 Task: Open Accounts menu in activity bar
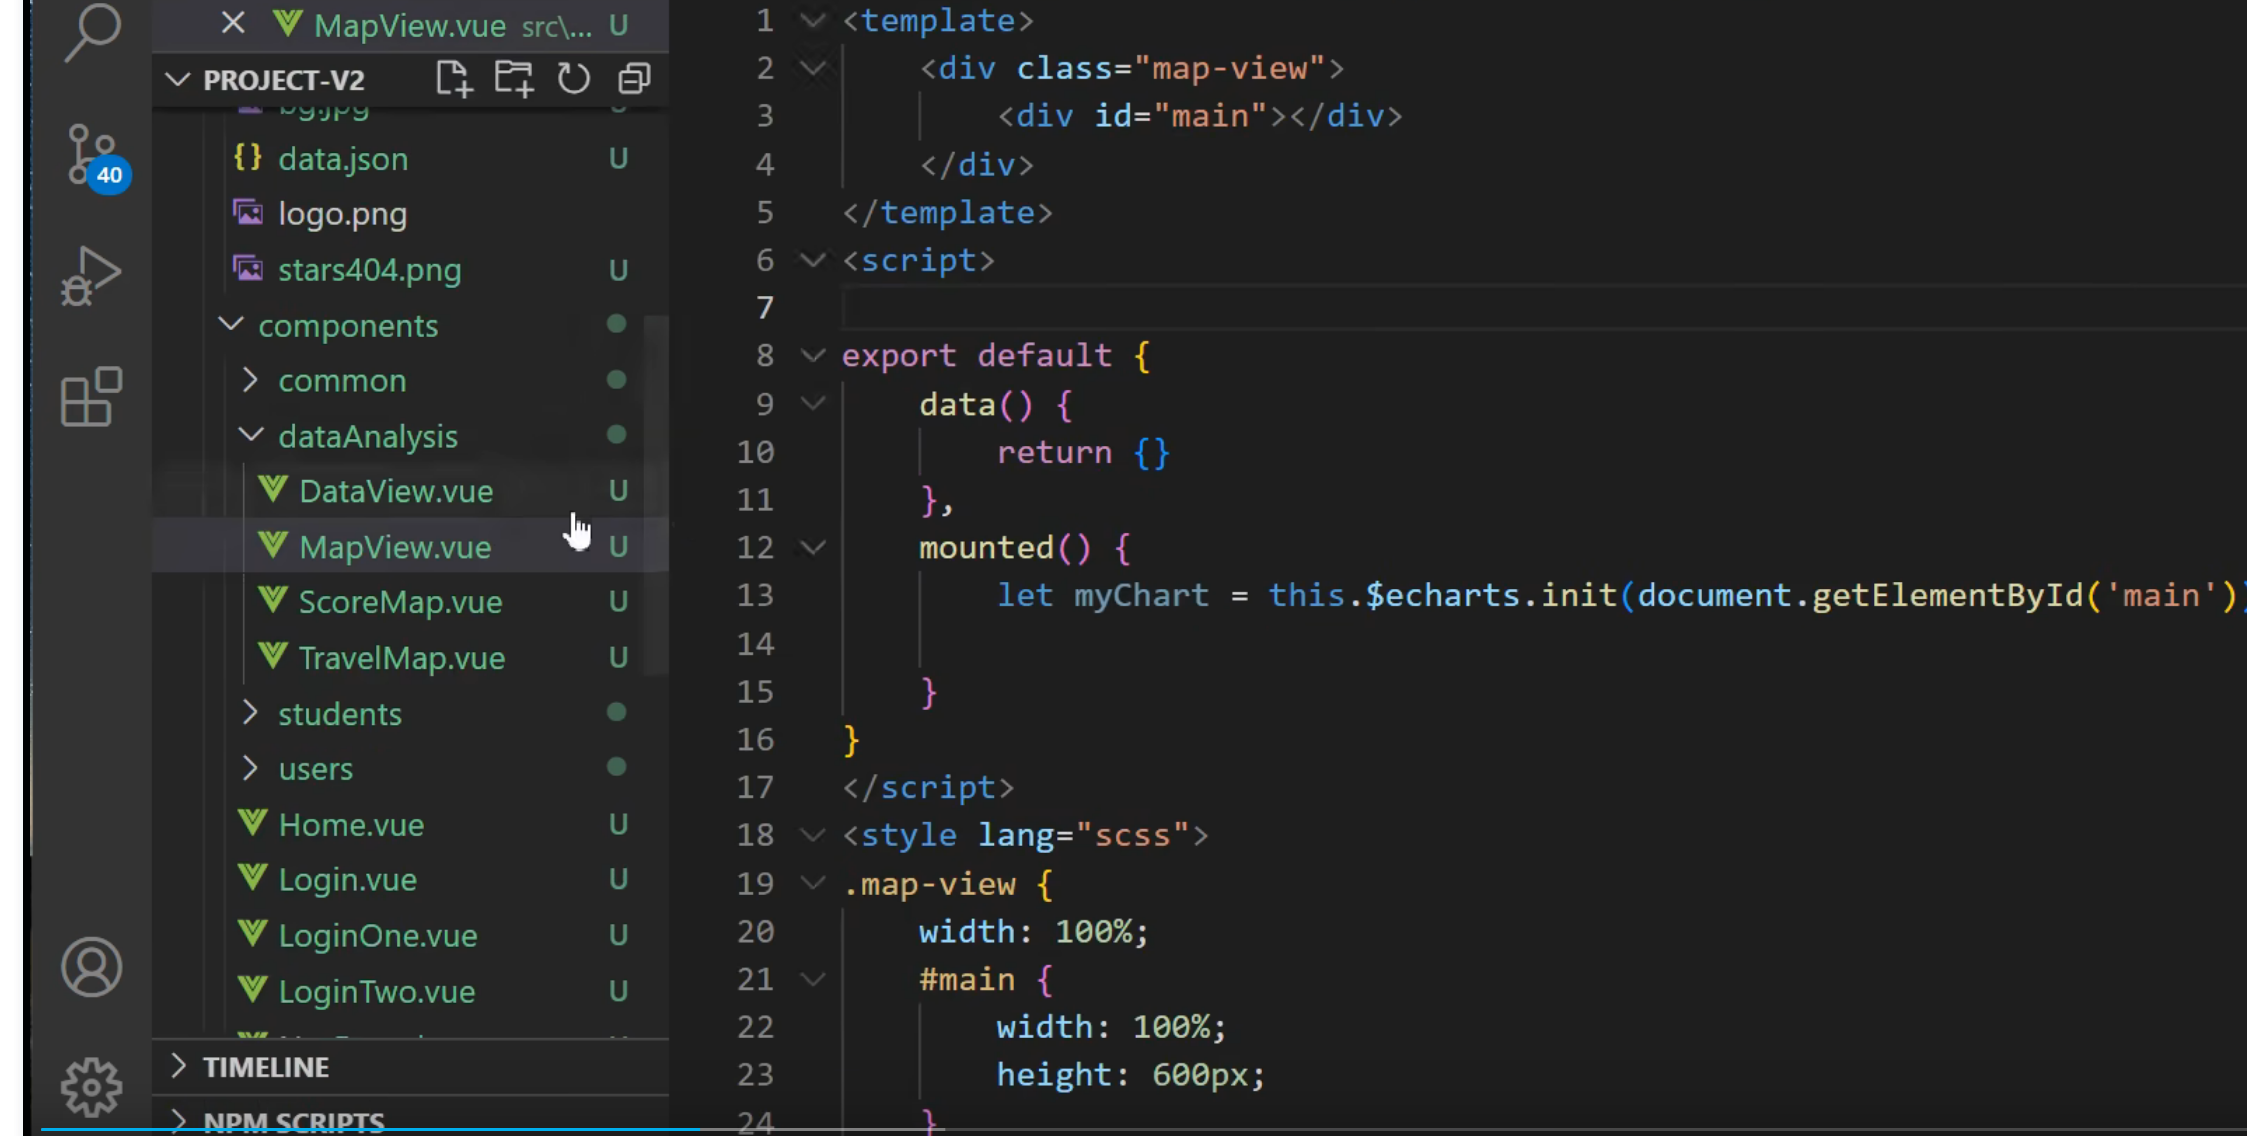coord(92,967)
